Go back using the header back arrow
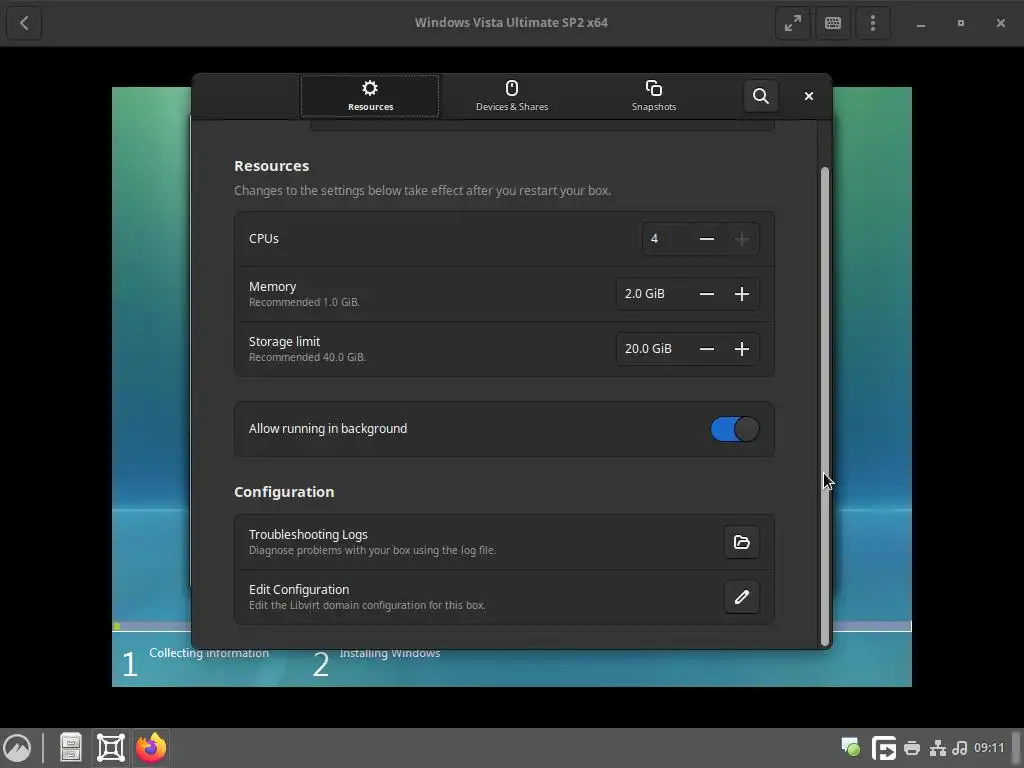Viewport: 1024px width, 768px height. pyautogui.click(x=24, y=23)
